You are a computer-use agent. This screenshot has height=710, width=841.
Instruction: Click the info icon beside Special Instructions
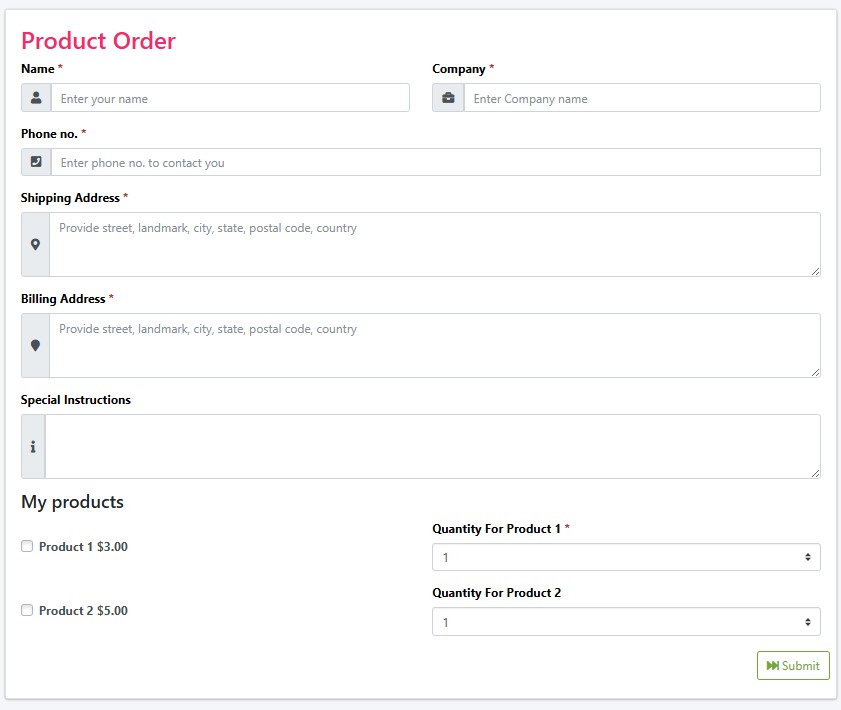tap(33, 447)
